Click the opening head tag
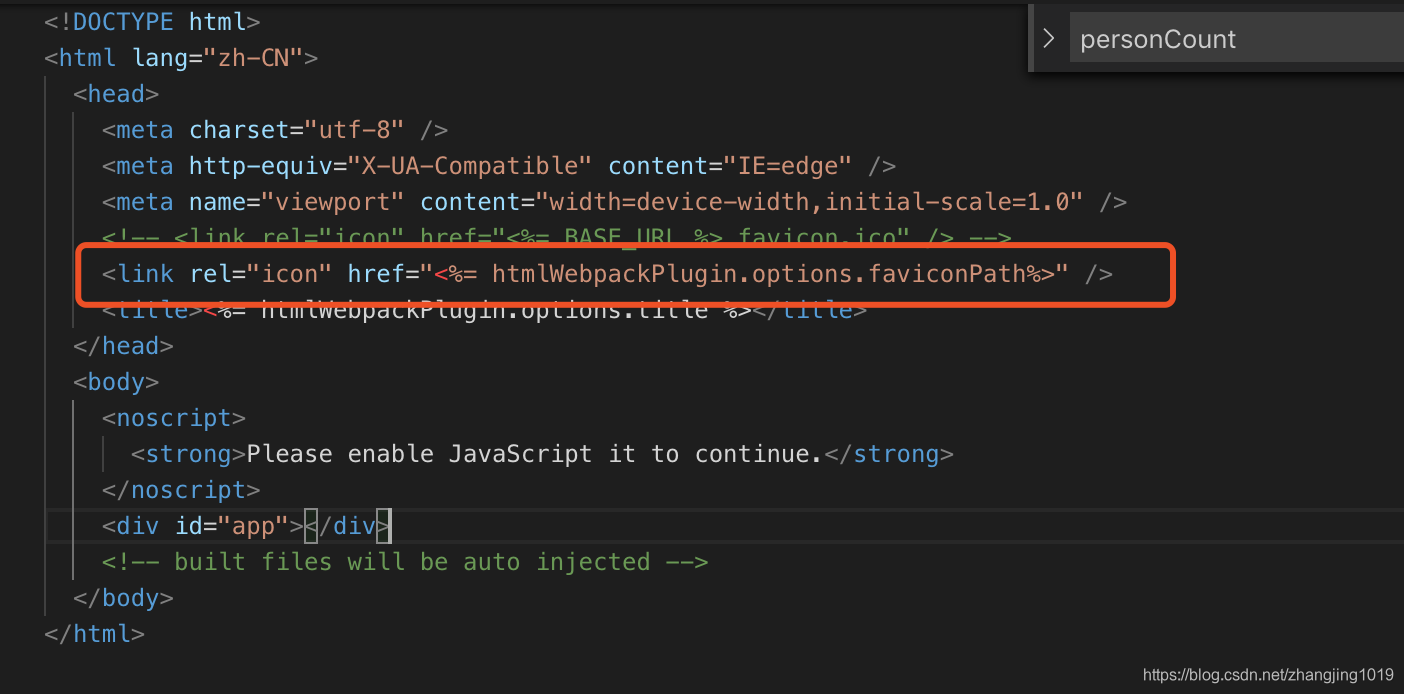The width and height of the screenshot is (1404, 694). 116,93
